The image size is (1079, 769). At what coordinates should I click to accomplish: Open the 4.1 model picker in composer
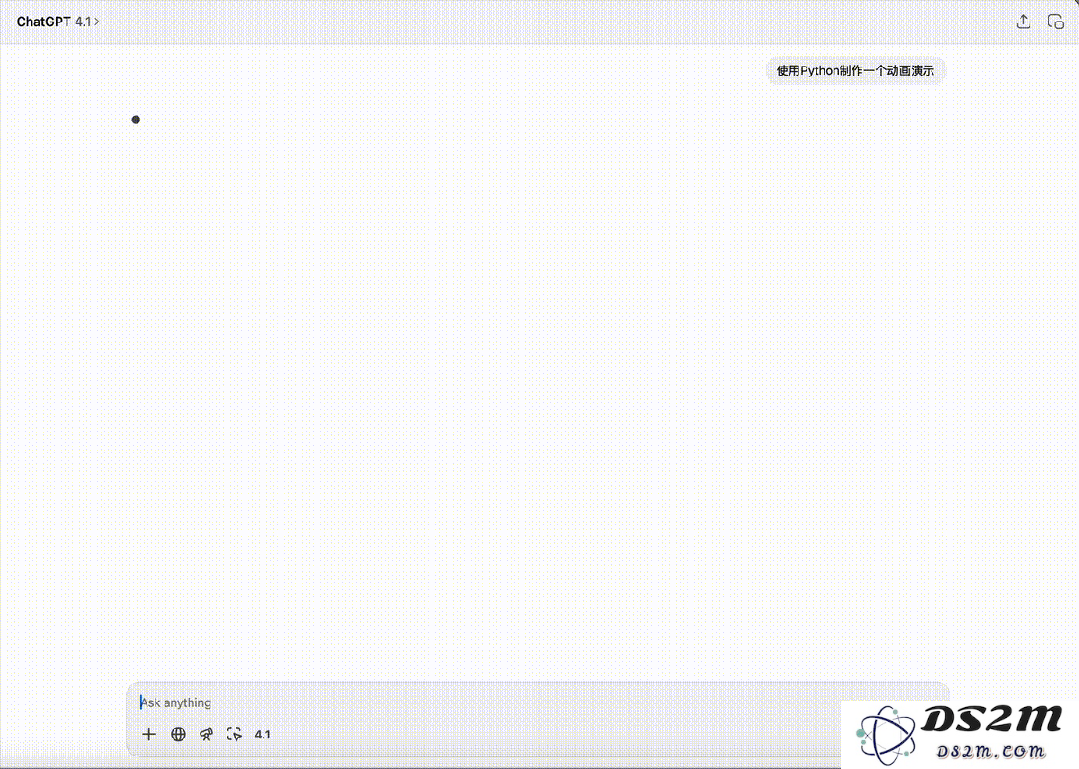[262, 734]
